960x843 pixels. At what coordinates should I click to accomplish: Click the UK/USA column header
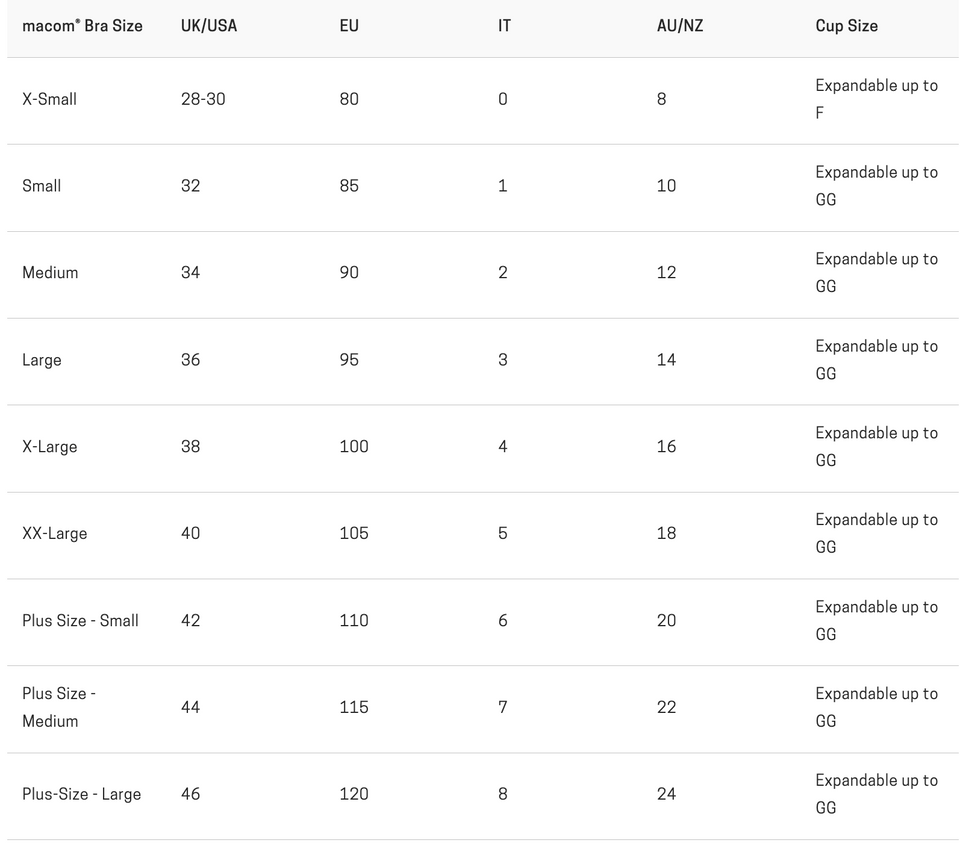pyautogui.click(x=209, y=26)
